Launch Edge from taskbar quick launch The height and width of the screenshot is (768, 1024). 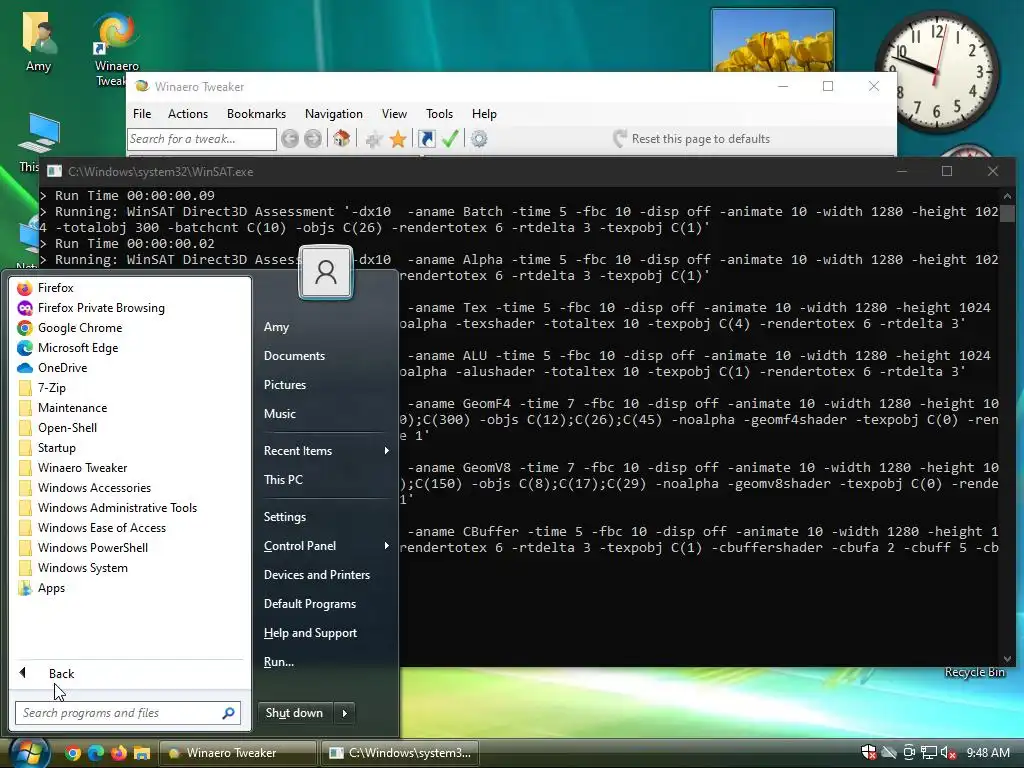tap(96, 753)
